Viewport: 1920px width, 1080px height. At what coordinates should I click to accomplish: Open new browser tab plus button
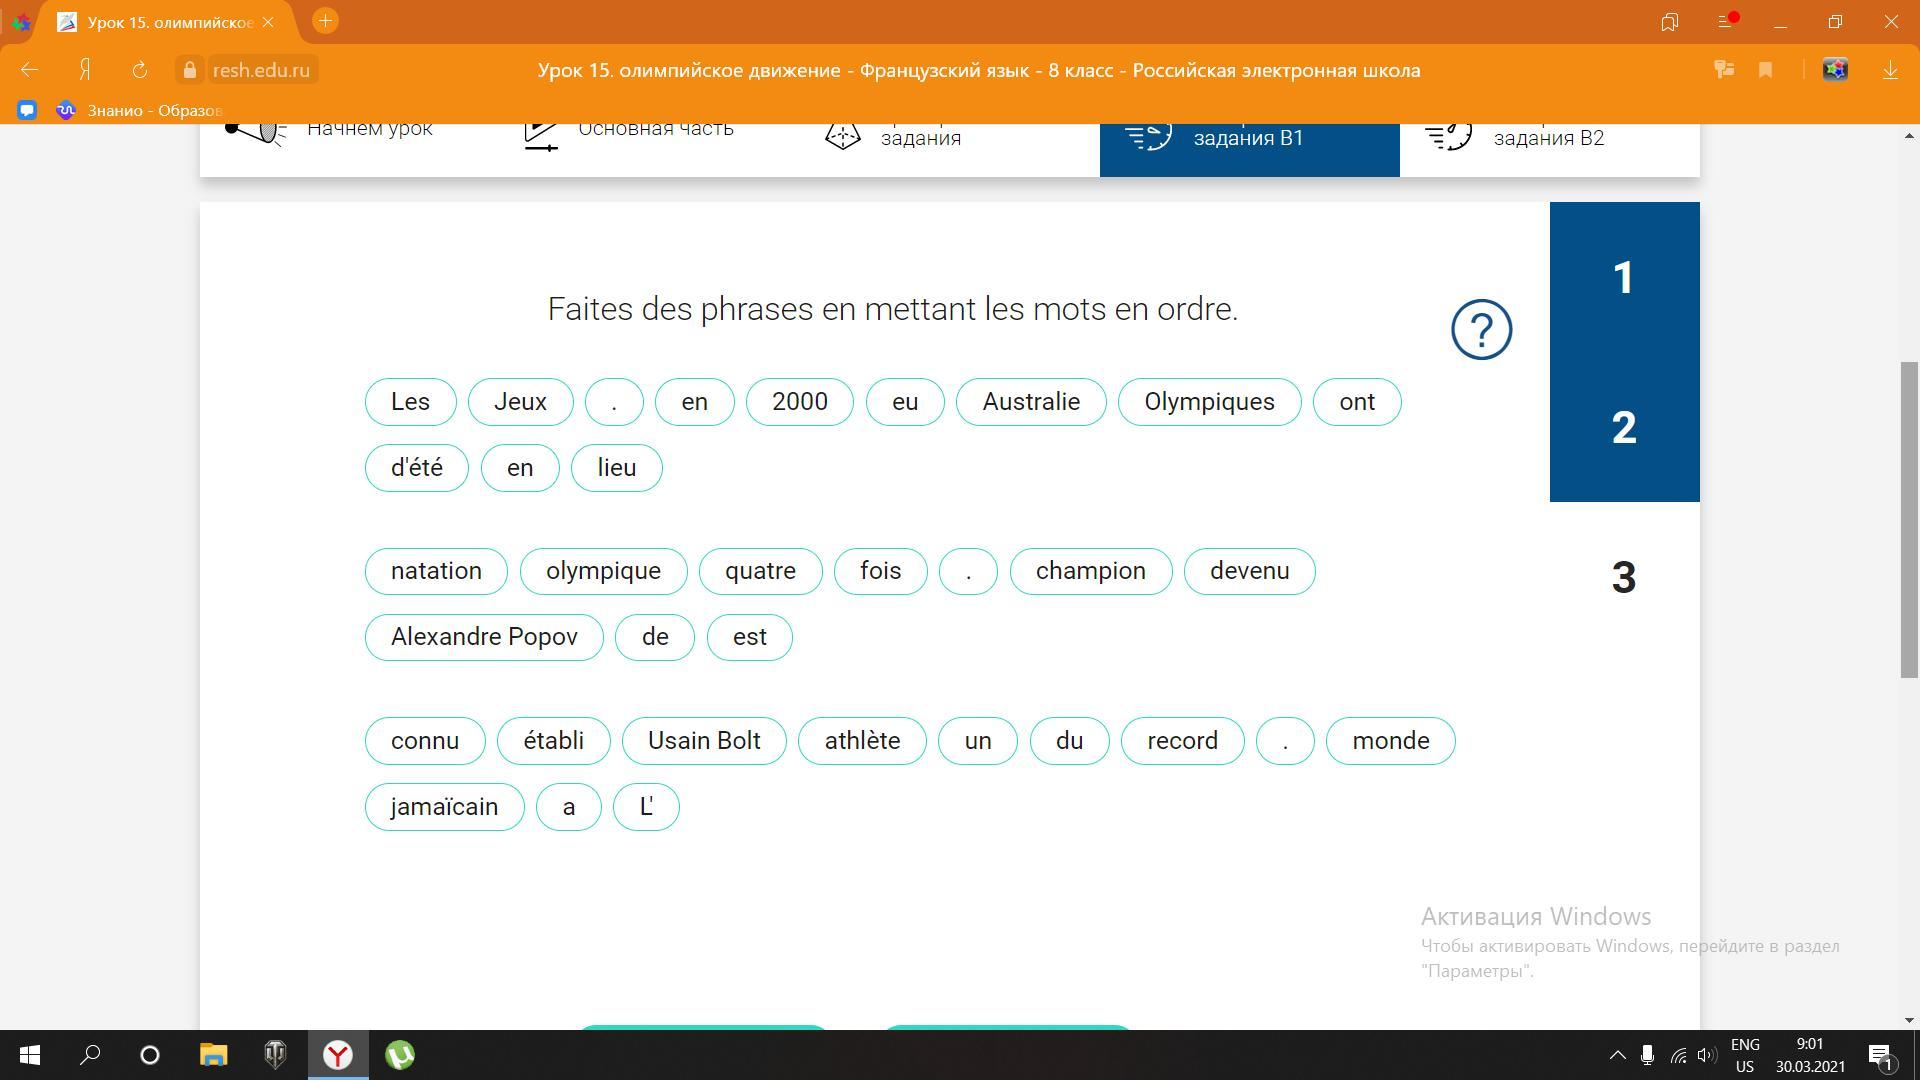click(x=325, y=21)
